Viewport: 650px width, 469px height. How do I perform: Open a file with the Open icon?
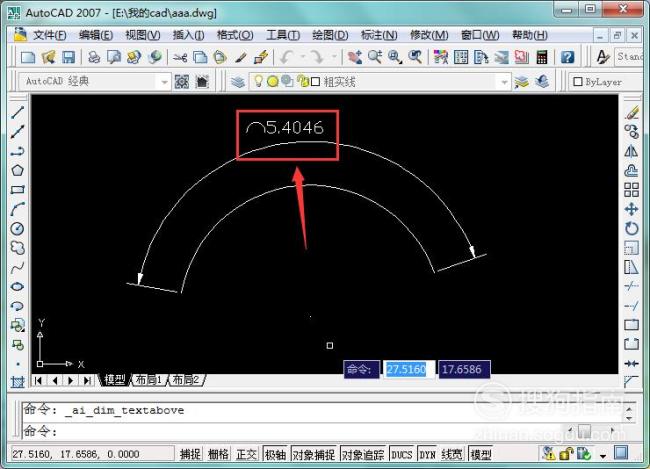coord(49,57)
